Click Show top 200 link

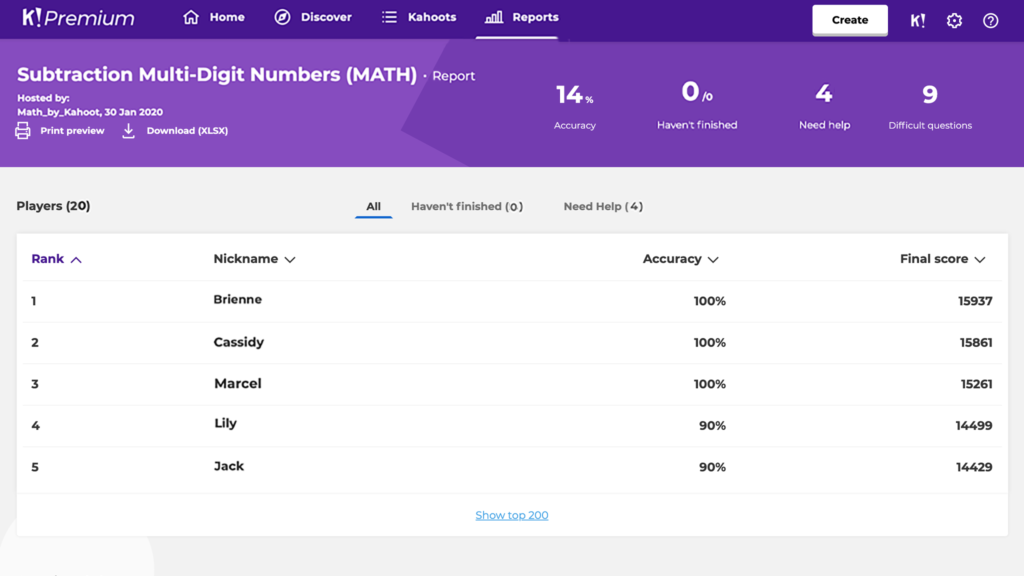(512, 515)
